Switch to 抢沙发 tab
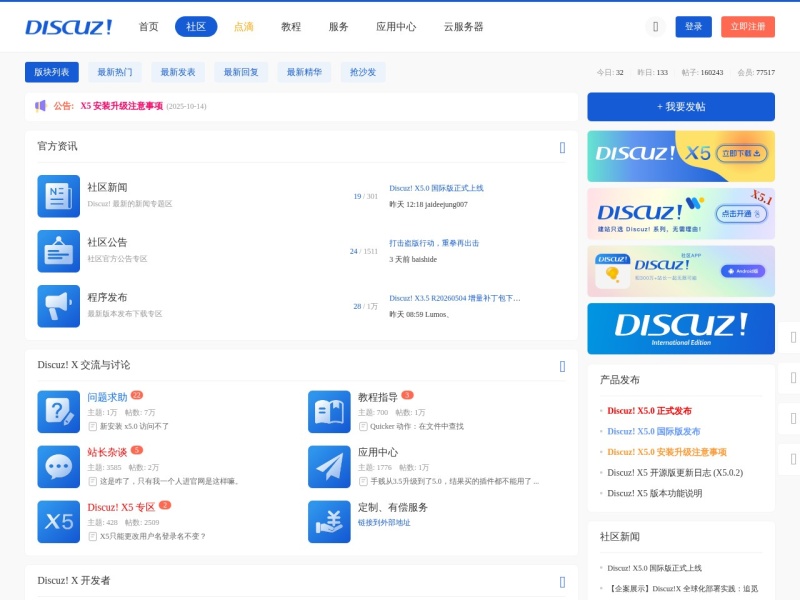The height and width of the screenshot is (600, 800). pos(363,72)
